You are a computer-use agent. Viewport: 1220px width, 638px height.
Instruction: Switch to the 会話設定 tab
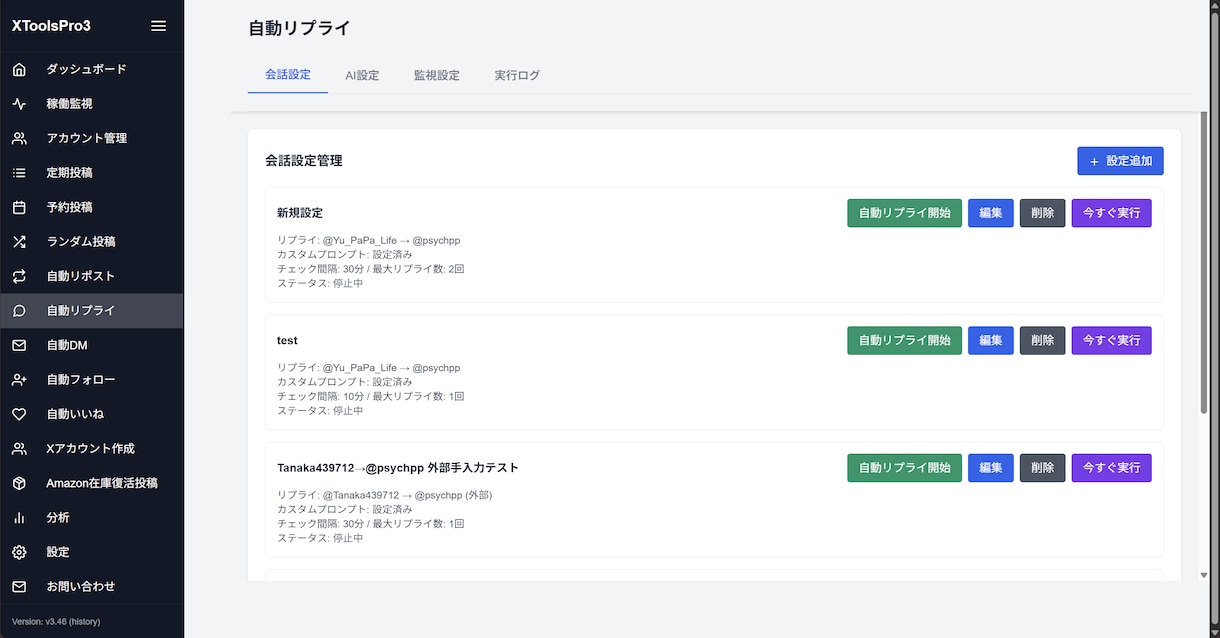coord(288,75)
